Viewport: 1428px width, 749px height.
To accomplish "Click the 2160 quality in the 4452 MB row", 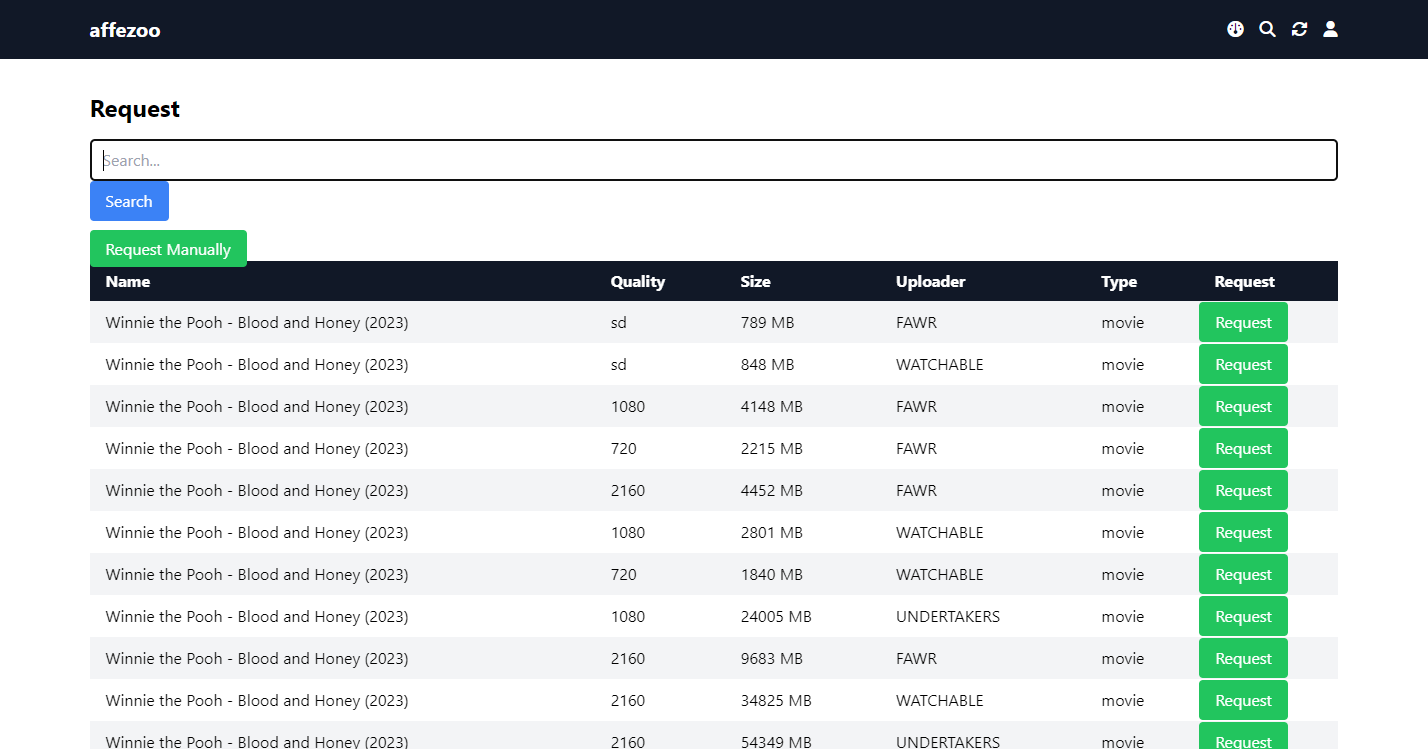I will (628, 490).
